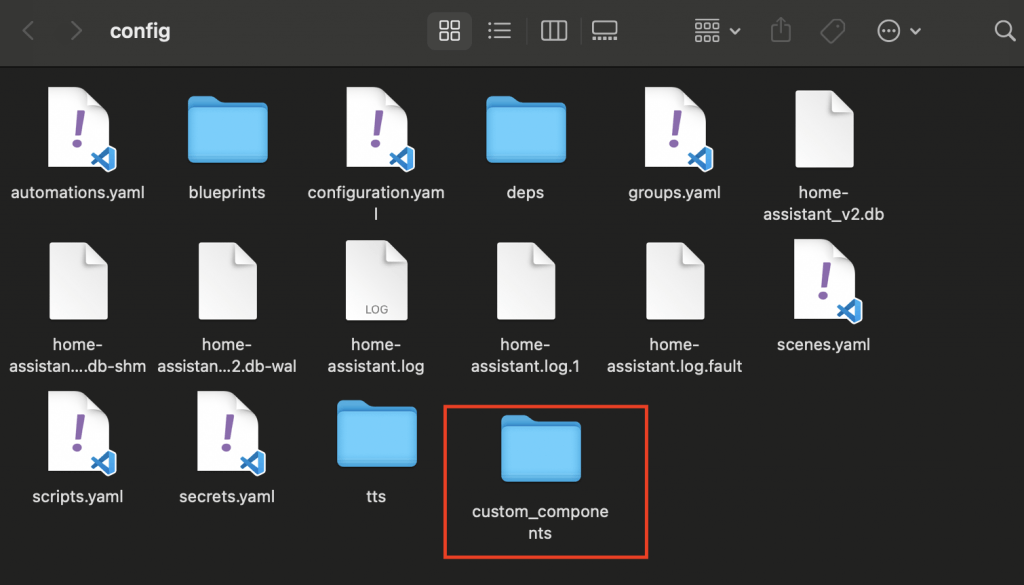Open the group-by options dropdown
The image size is (1024, 585).
[717, 31]
